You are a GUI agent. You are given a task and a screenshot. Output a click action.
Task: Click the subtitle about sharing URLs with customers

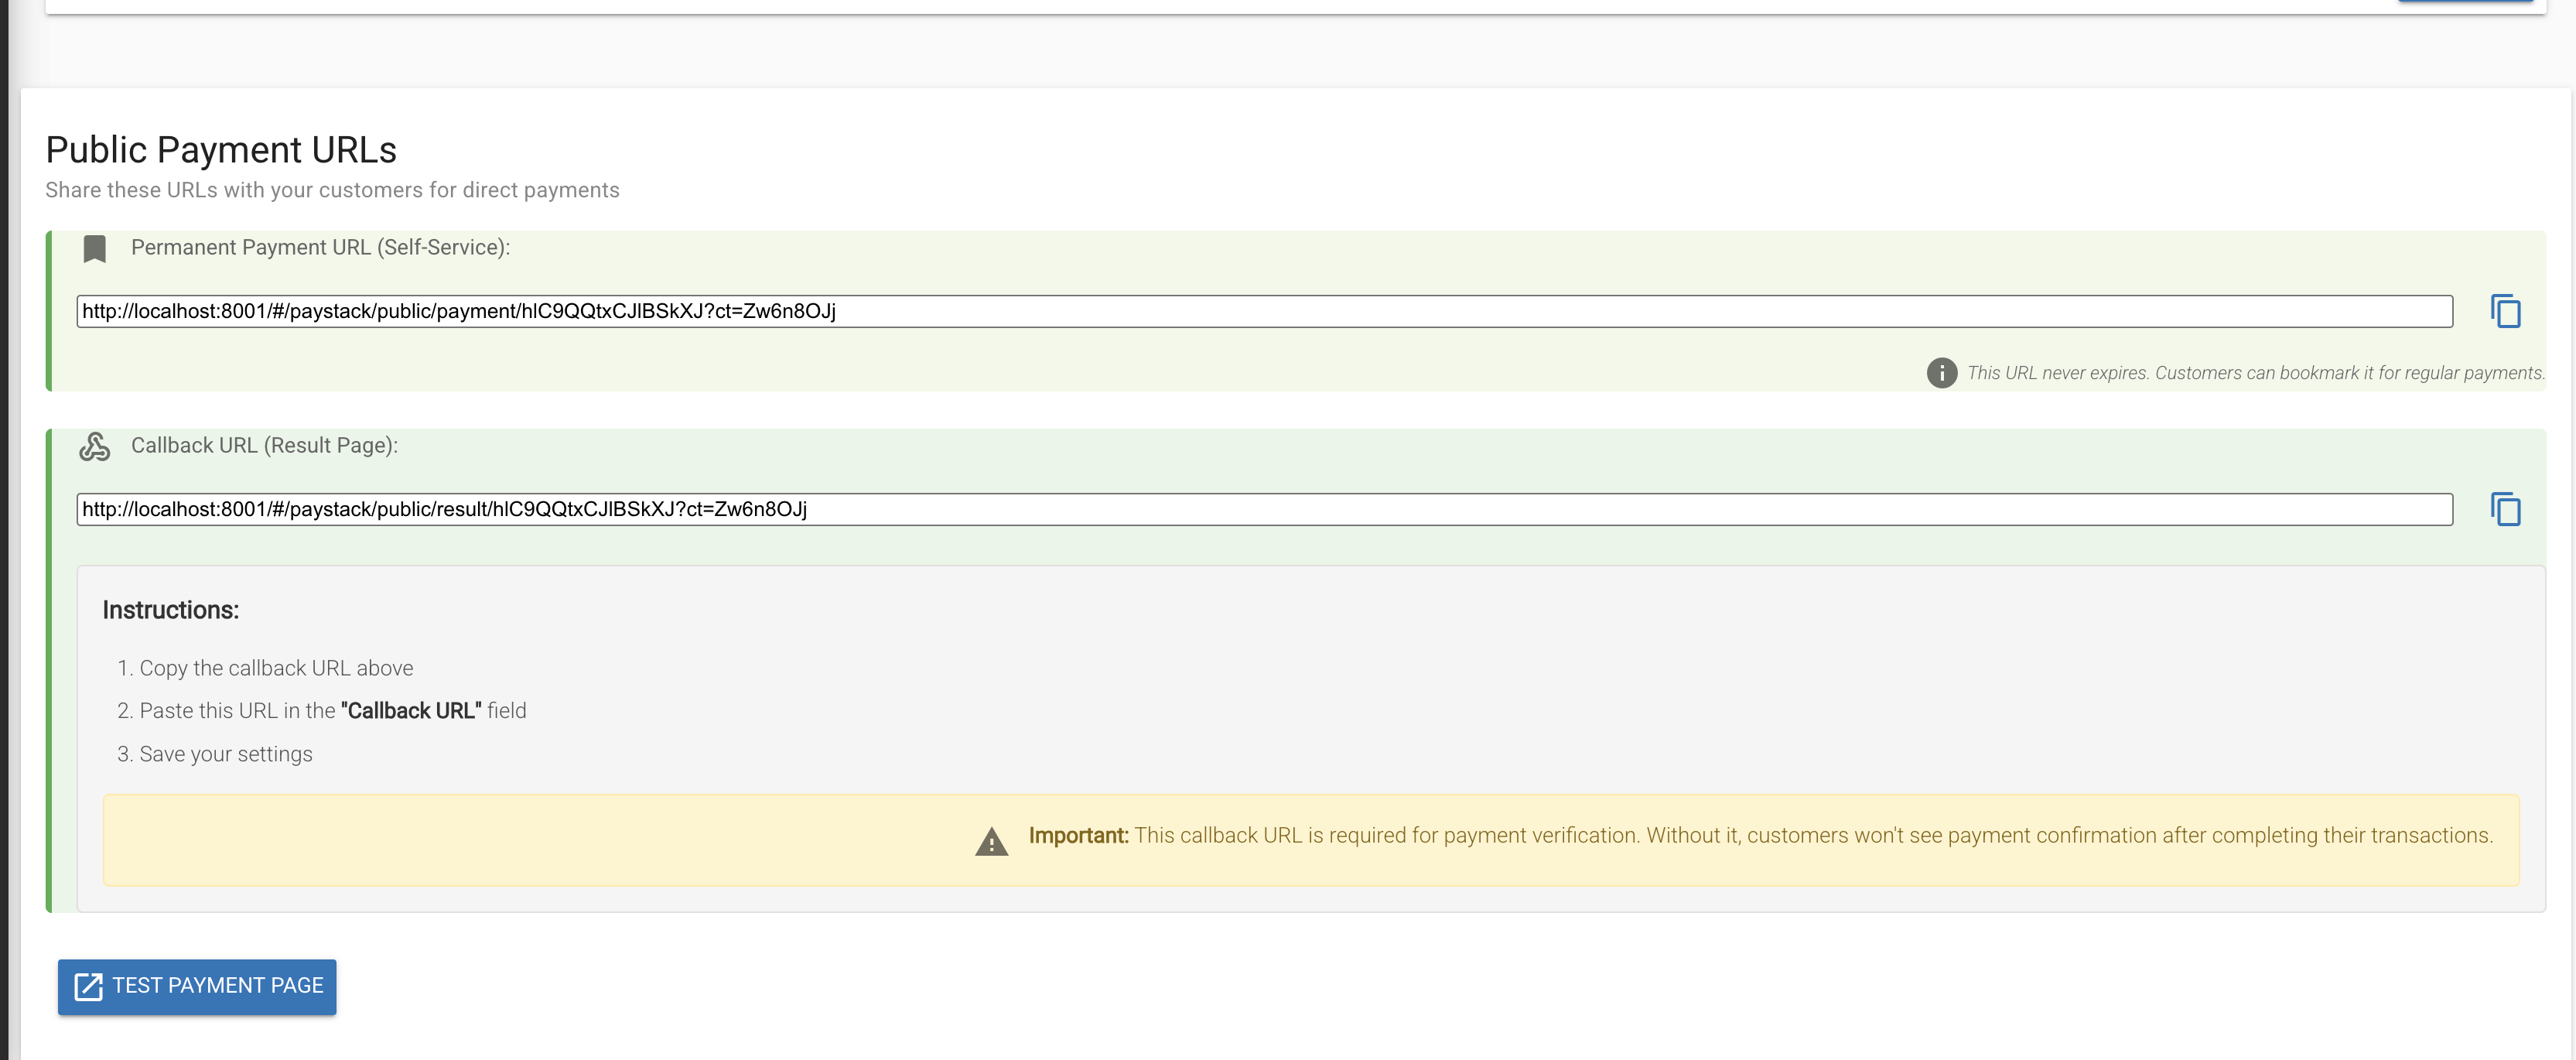point(332,190)
